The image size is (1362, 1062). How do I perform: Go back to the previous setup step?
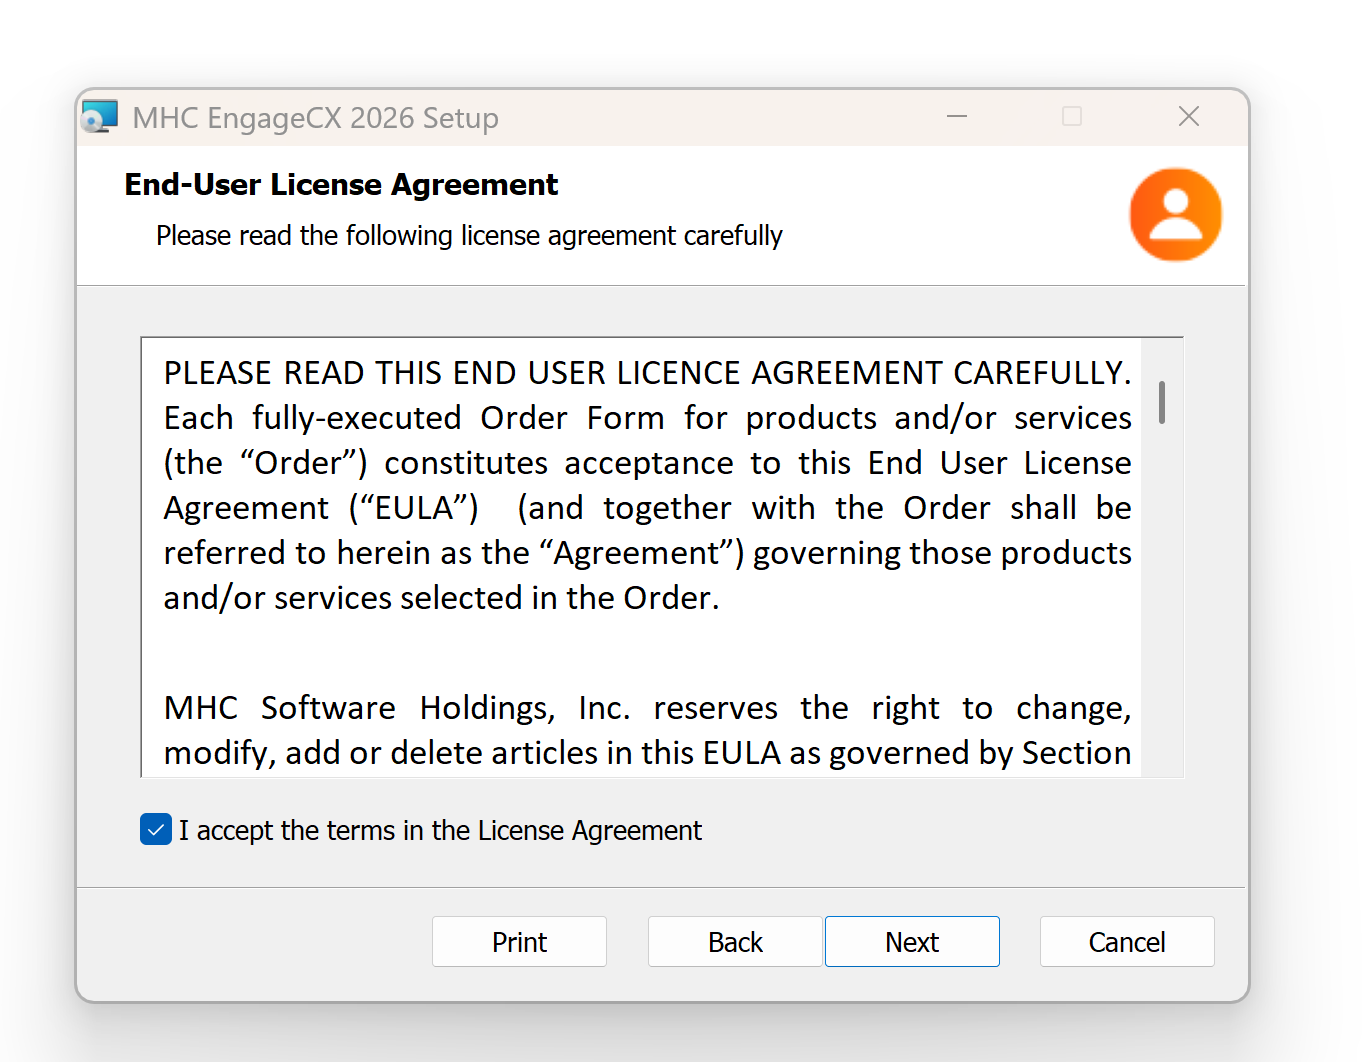[x=735, y=941]
